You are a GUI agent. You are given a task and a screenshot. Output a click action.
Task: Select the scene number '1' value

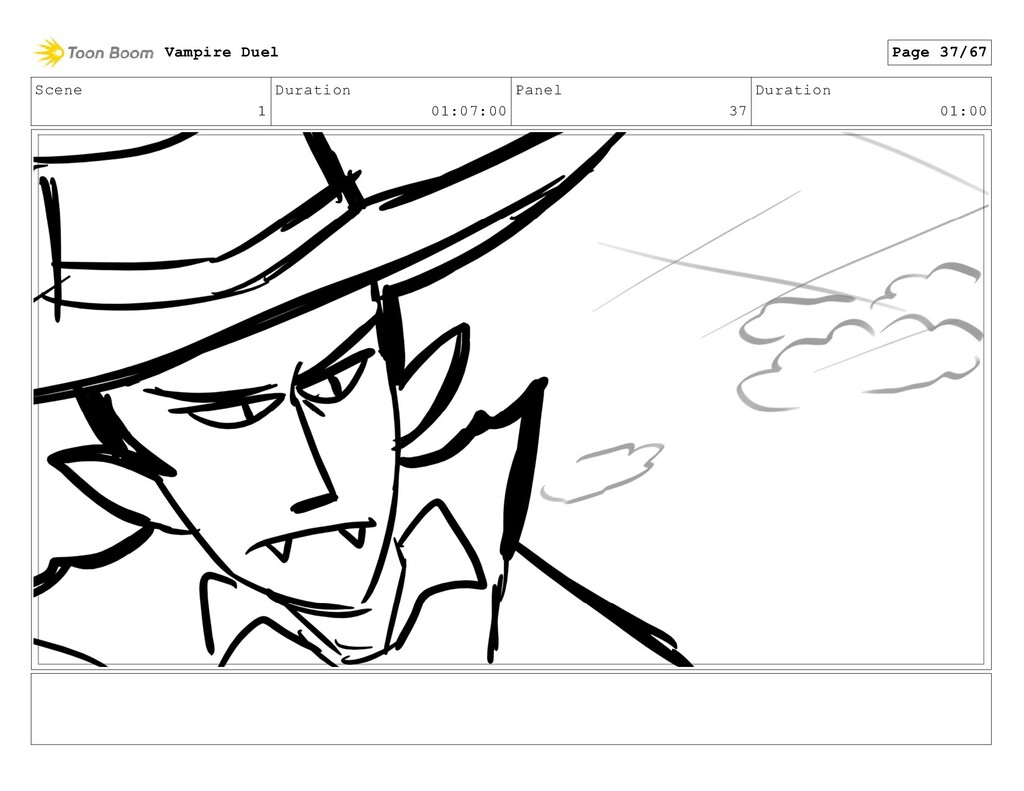coord(262,111)
